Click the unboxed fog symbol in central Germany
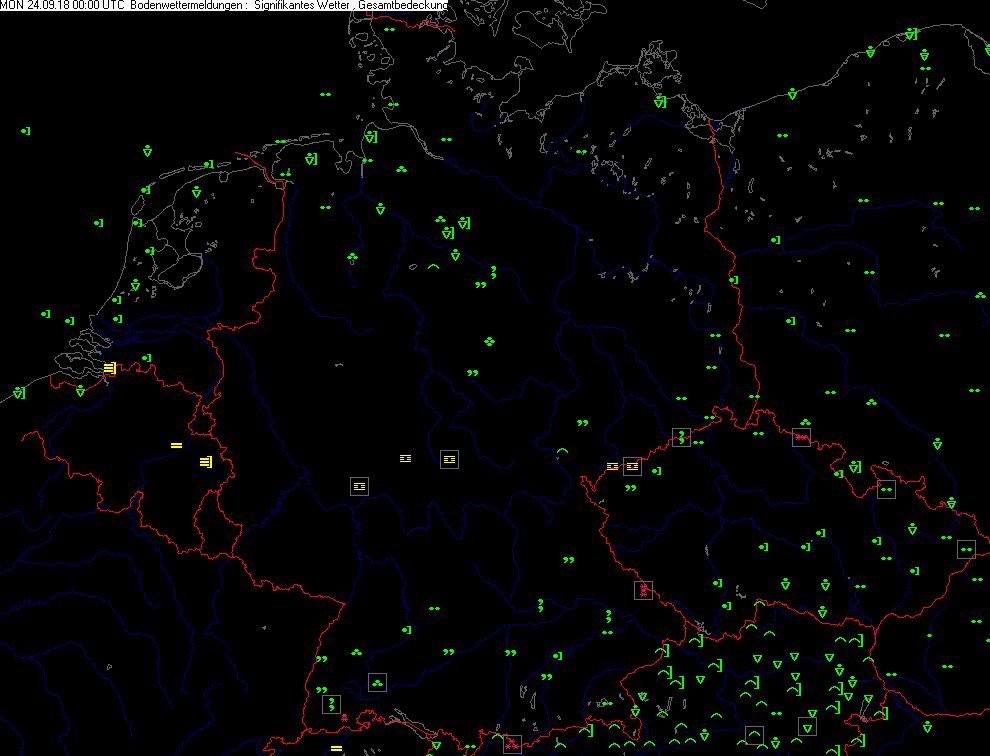Screen dimensions: 990x756 click(405, 457)
